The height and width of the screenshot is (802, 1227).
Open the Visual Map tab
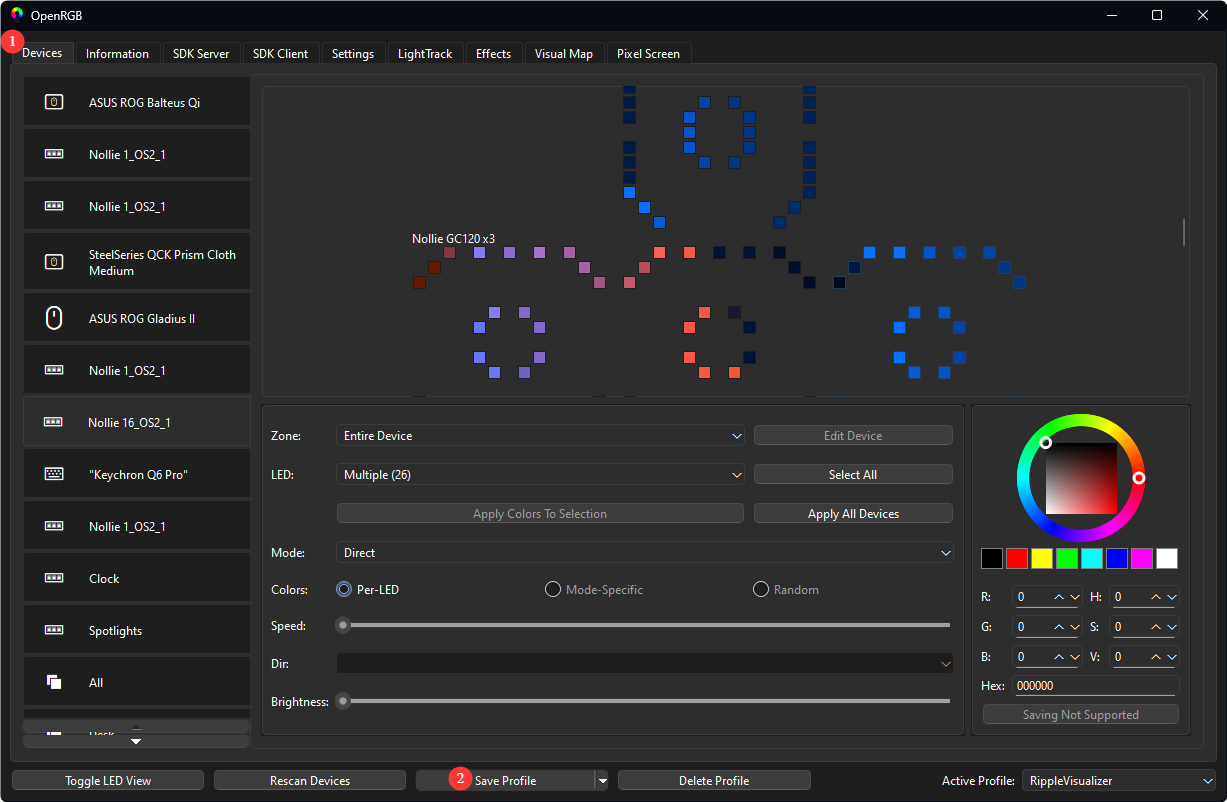tap(564, 54)
